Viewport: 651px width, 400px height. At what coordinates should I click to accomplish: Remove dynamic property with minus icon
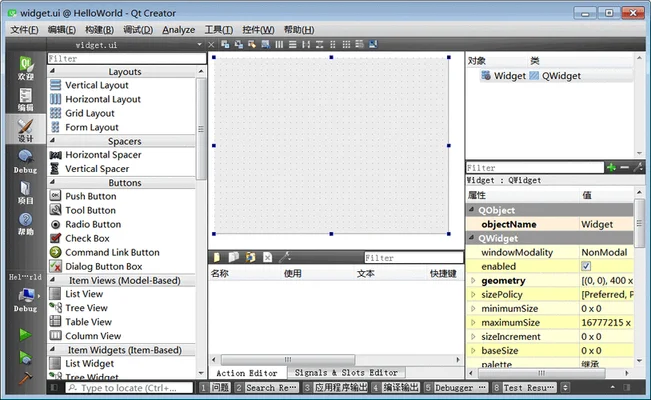tap(624, 167)
